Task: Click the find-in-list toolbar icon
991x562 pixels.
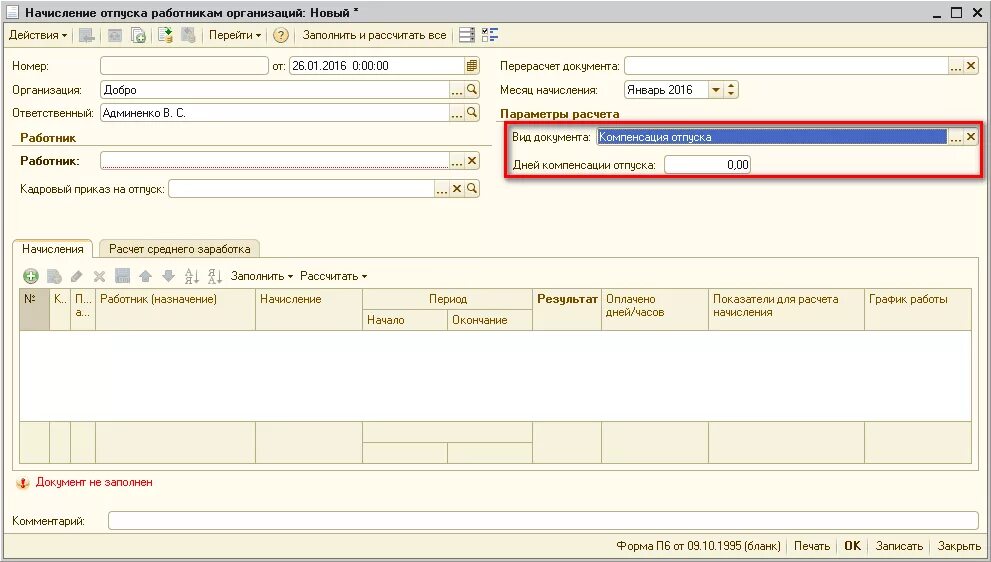Action: pyautogui.click(x=87, y=35)
